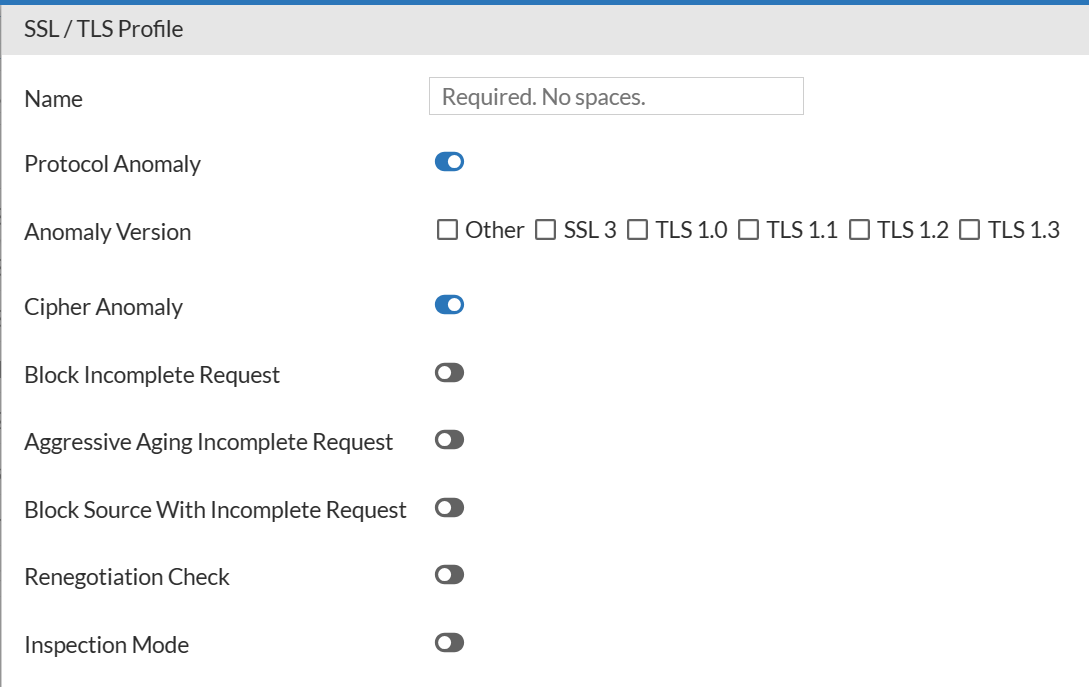Screen dimensions: 1089x687
Task: Enable Aggressive Aging Incomplete Request
Action: pyautogui.click(x=449, y=440)
